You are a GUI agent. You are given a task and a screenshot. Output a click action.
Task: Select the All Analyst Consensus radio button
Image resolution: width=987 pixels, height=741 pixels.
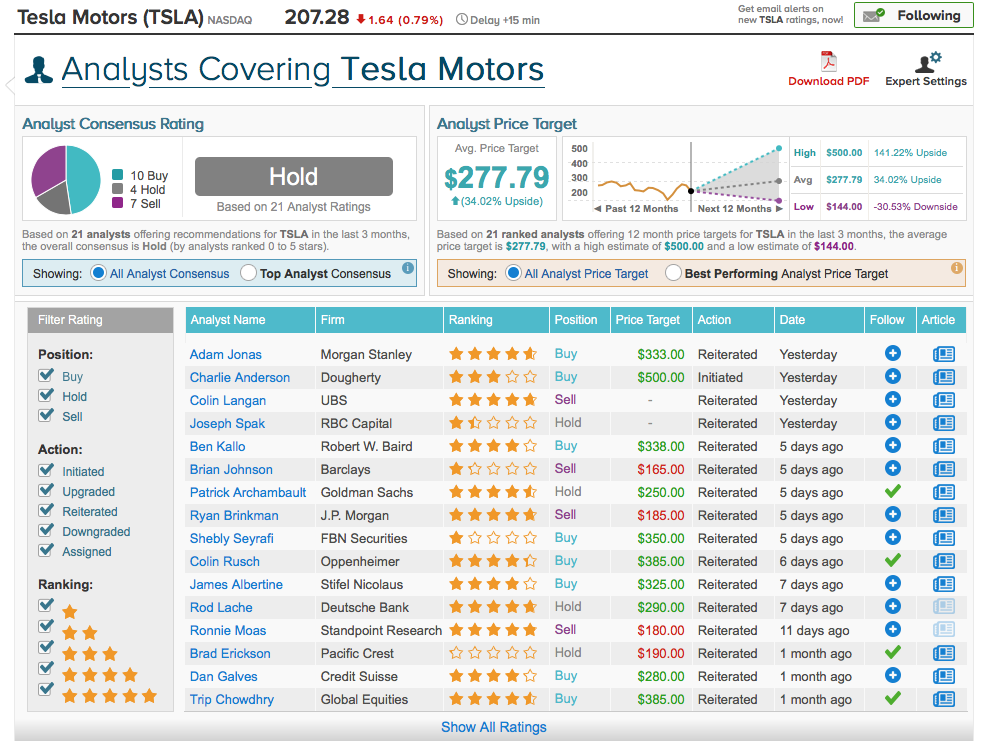[x=98, y=273]
